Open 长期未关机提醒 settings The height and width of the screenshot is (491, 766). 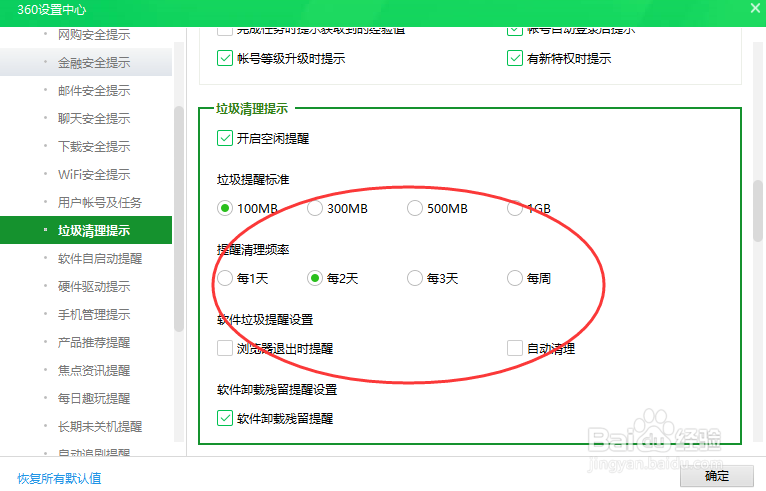100,427
